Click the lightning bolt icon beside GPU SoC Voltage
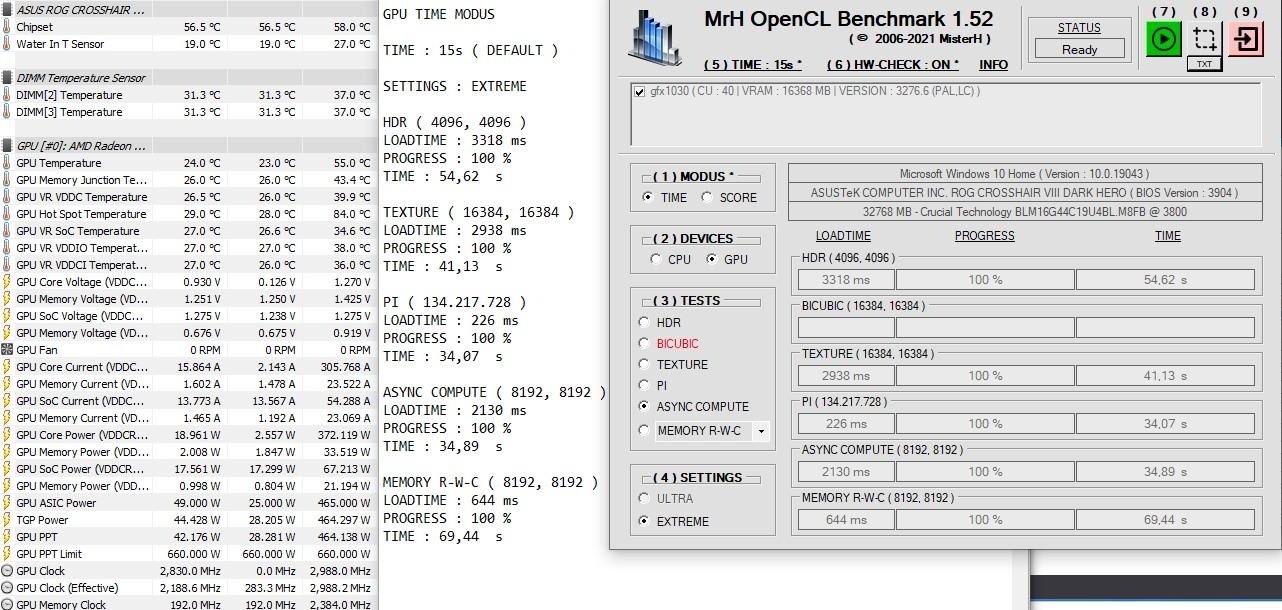Image resolution: width=1282 pixels, height=610 pixels. [x=7, y=316]
